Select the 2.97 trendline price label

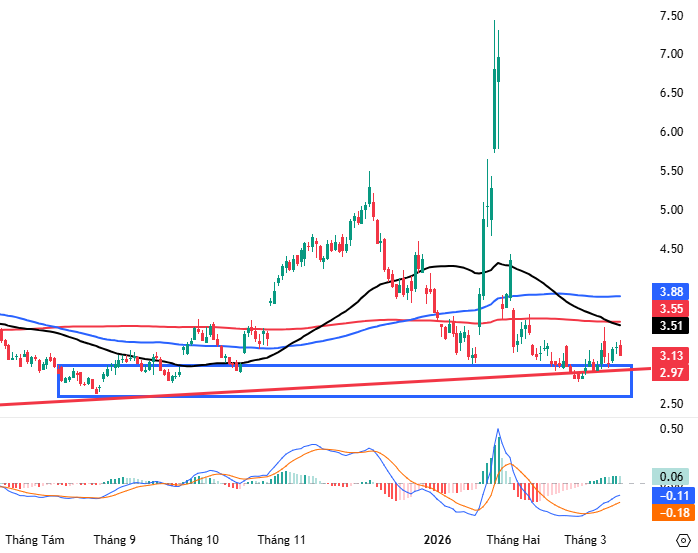click(671, 373)
